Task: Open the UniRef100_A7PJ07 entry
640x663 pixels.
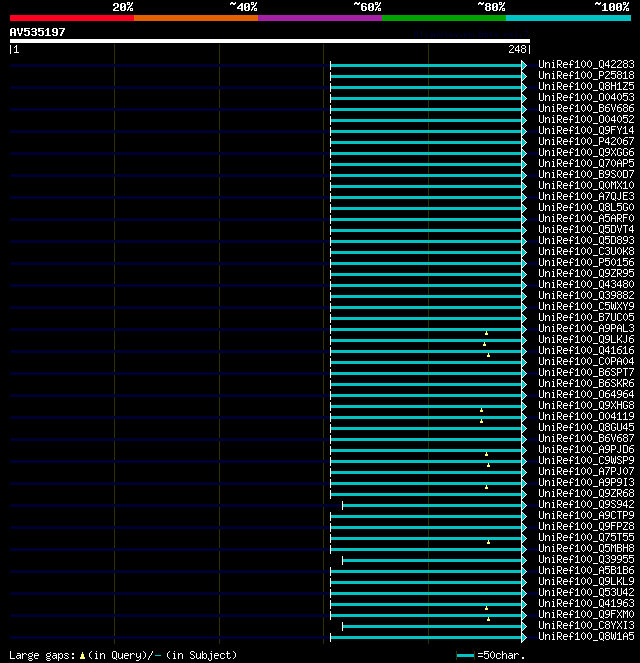Action: click(x=586, y=471)
